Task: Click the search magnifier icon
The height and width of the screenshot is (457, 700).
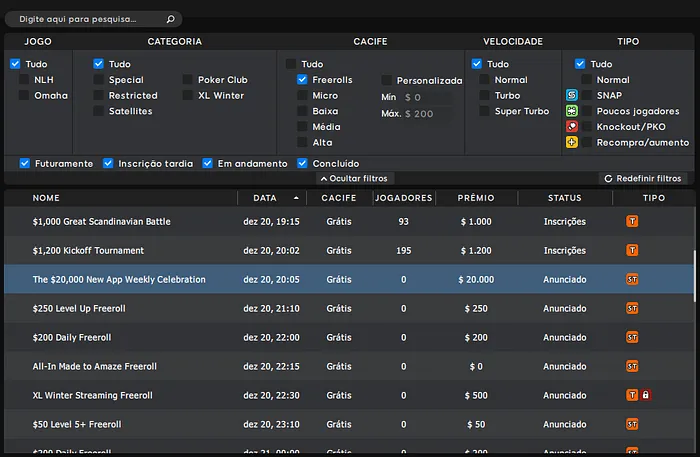Action: click(171, 19)
